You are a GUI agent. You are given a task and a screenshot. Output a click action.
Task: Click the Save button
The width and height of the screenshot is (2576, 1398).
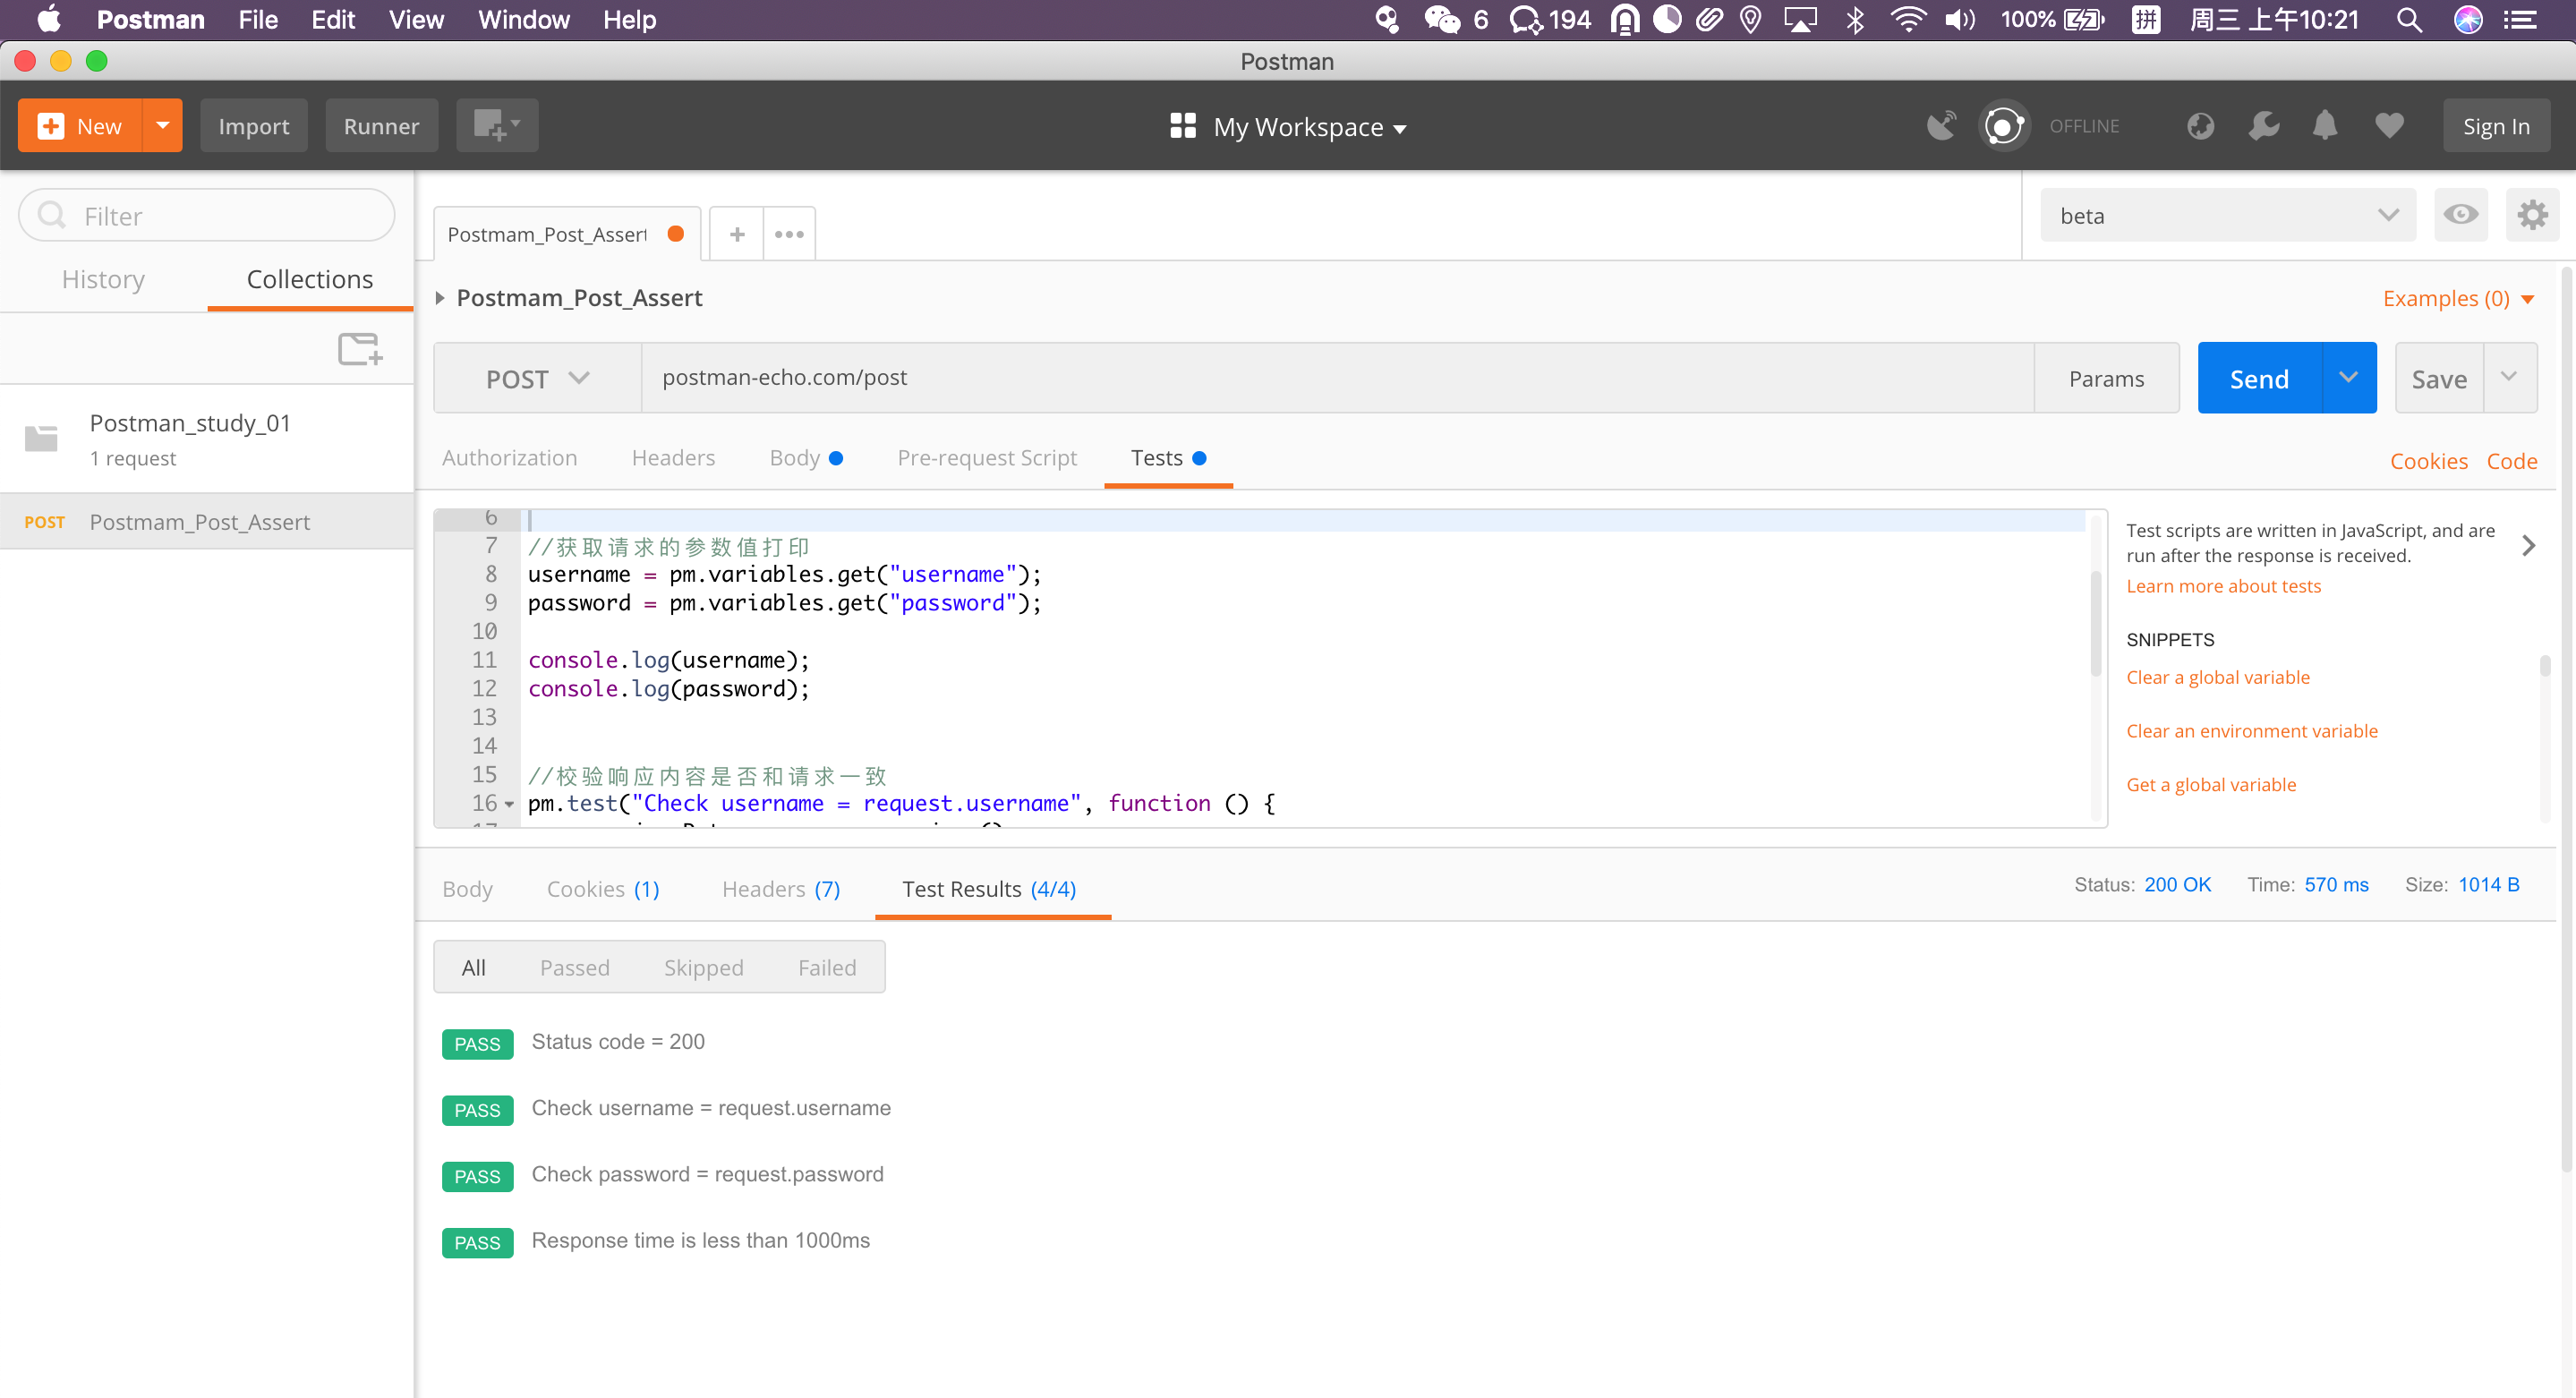pos(2439,379)
